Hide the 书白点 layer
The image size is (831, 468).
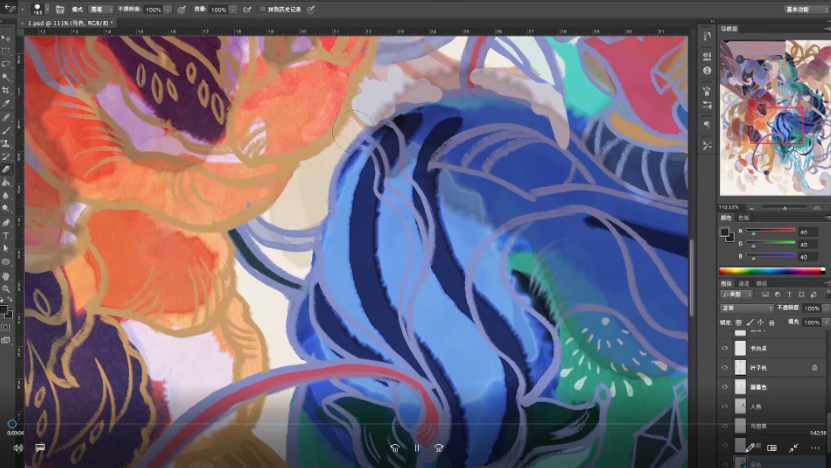click(724, 348)
